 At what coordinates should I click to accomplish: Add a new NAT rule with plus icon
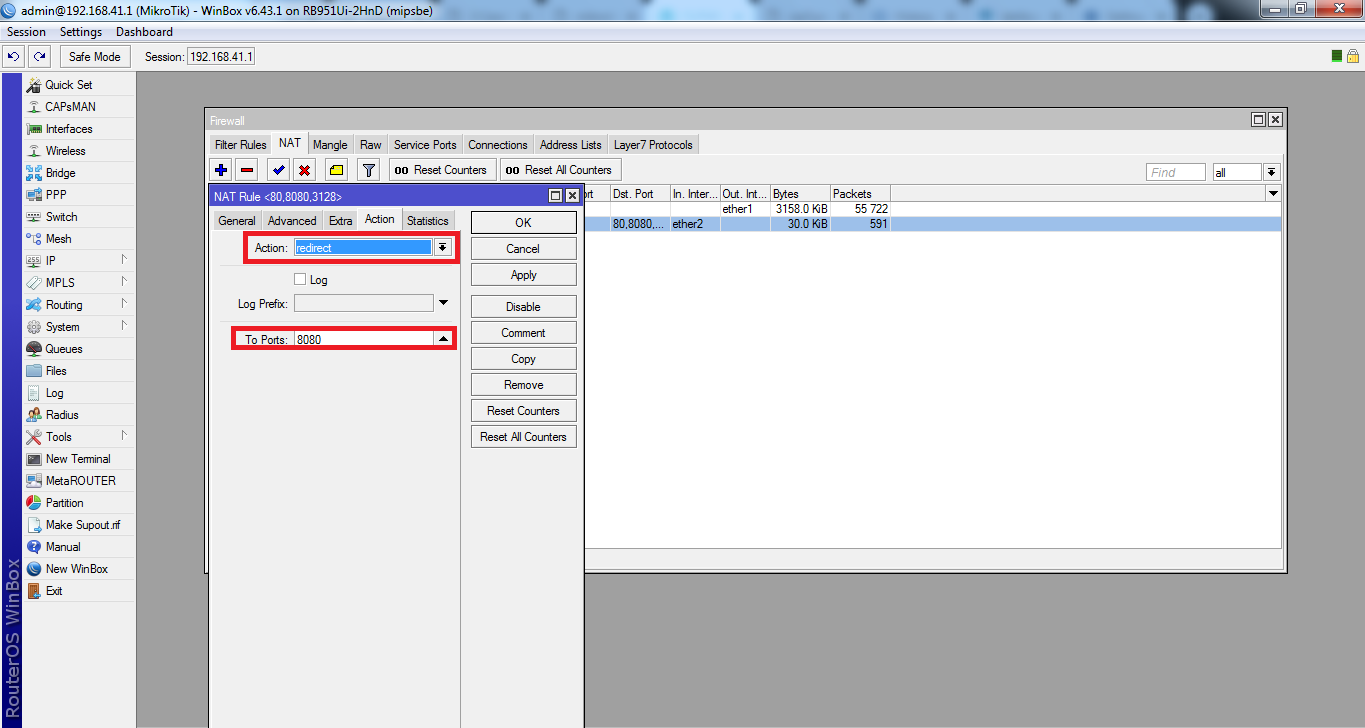click(222, 170)
